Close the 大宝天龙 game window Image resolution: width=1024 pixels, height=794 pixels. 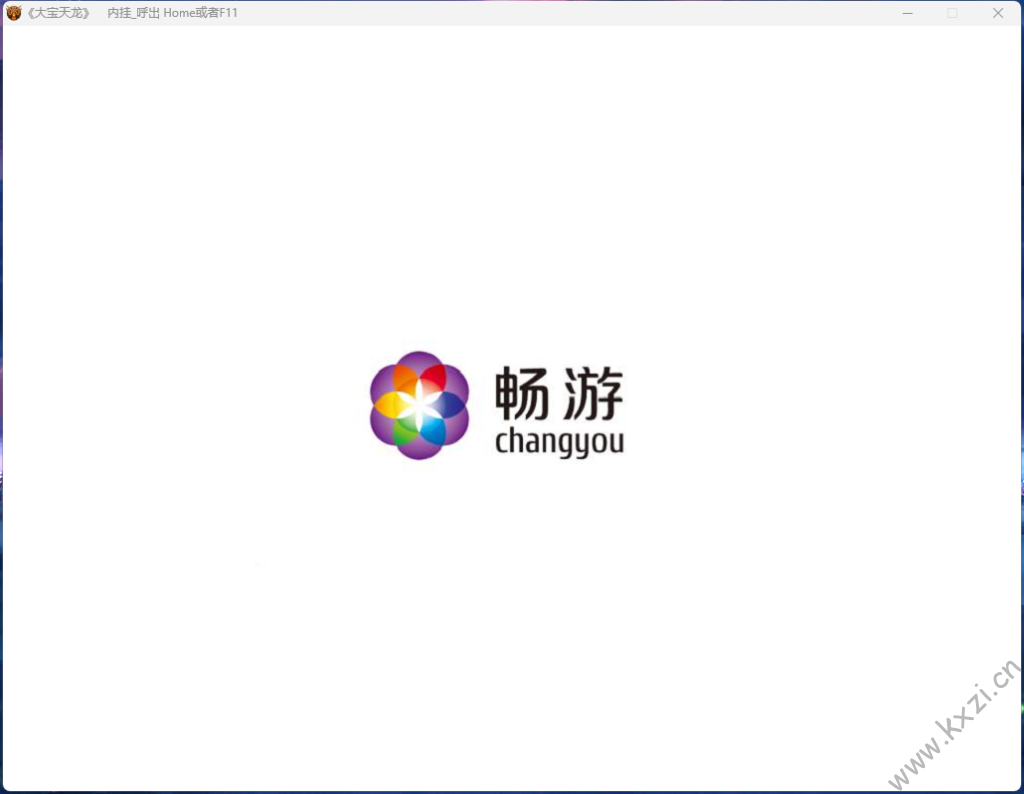click(998, 13)
